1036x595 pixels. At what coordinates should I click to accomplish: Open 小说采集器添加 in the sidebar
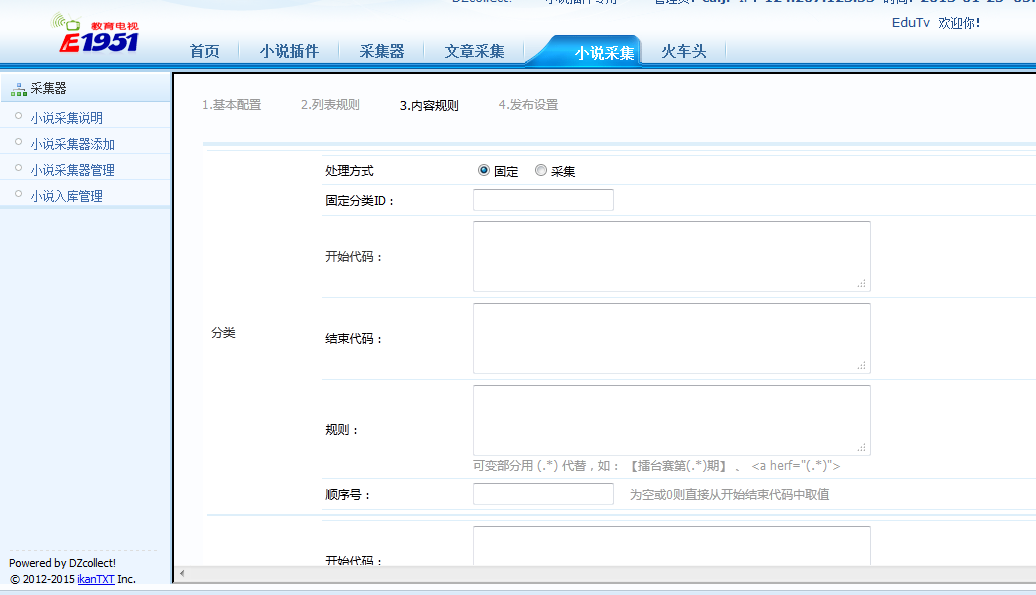[72, 144]
